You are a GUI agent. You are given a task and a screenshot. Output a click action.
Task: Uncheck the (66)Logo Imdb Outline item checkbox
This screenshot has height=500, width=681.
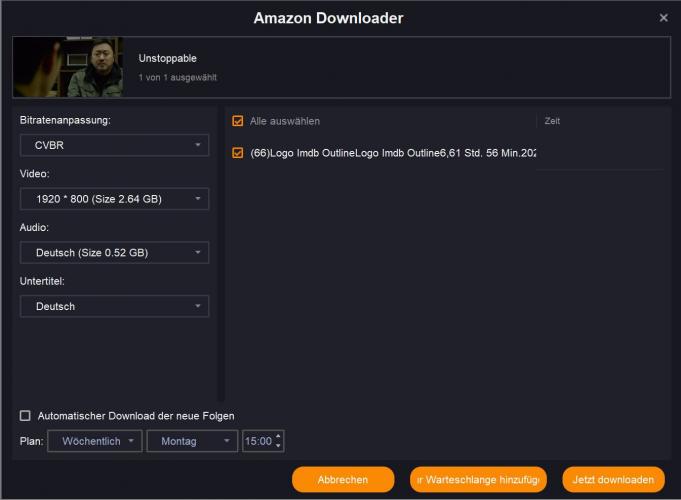[x=238, y=153]
